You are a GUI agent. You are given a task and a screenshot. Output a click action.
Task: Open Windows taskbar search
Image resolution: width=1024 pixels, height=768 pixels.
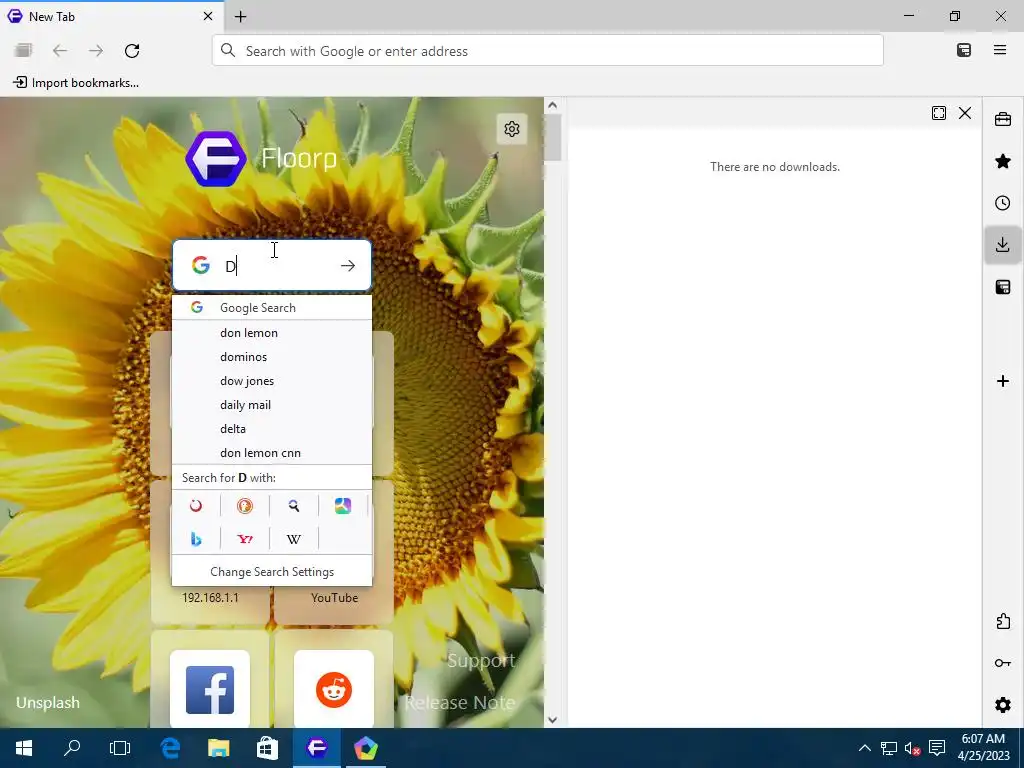[x=72, y=748]
